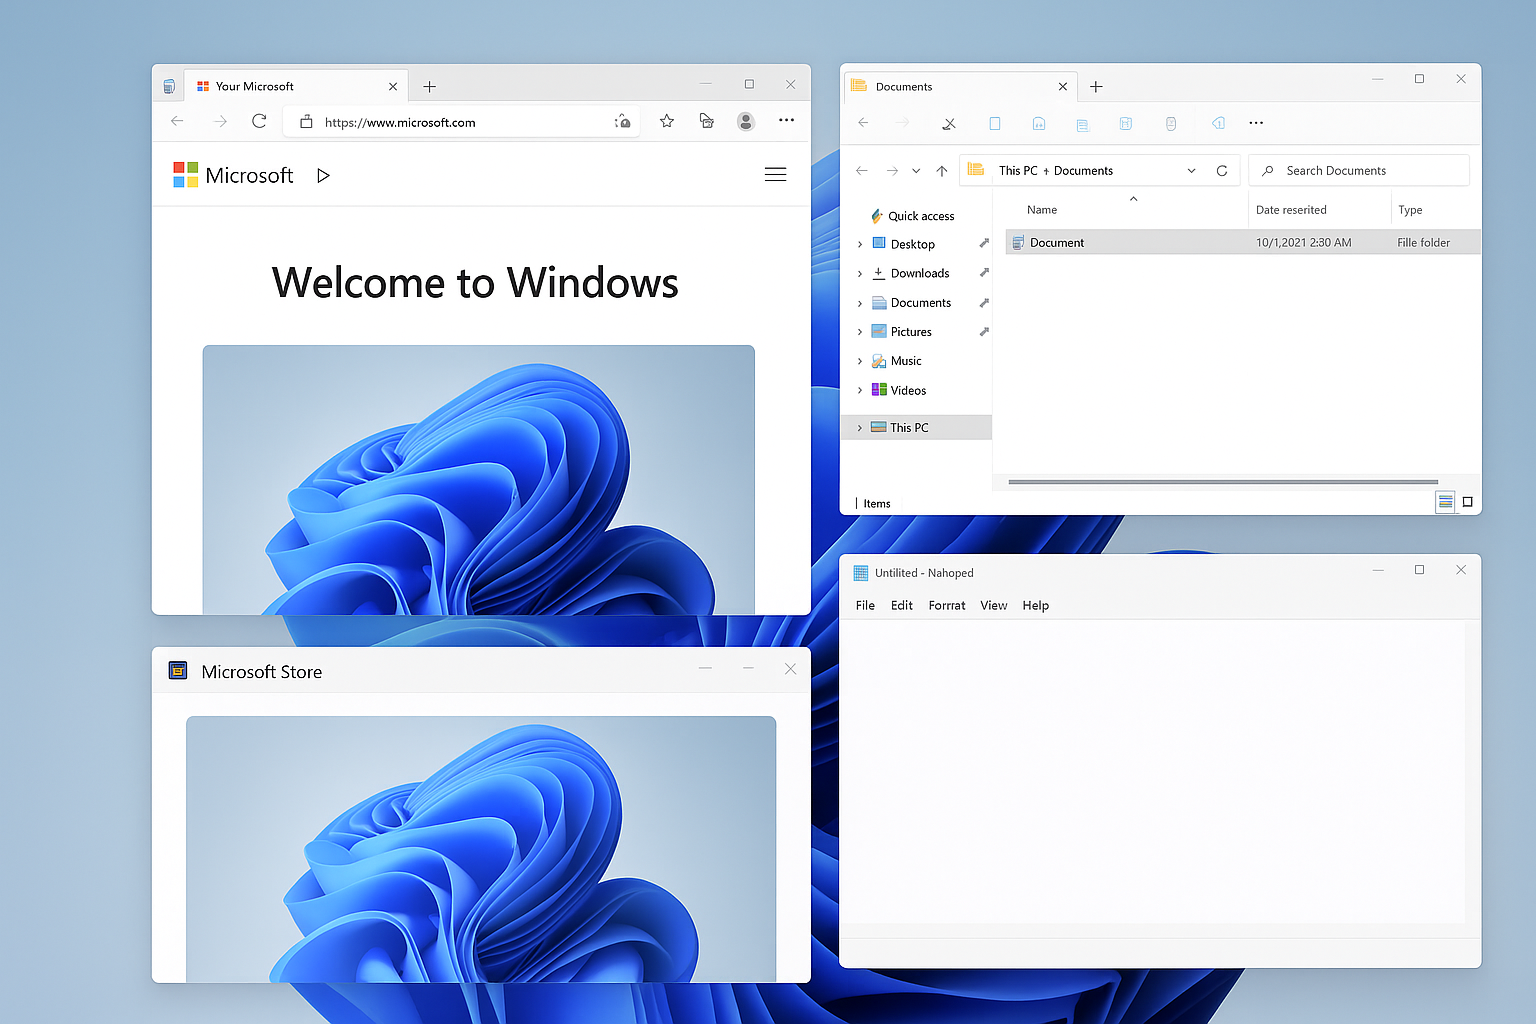Expand the Downloads folder in sidebar

859,274
